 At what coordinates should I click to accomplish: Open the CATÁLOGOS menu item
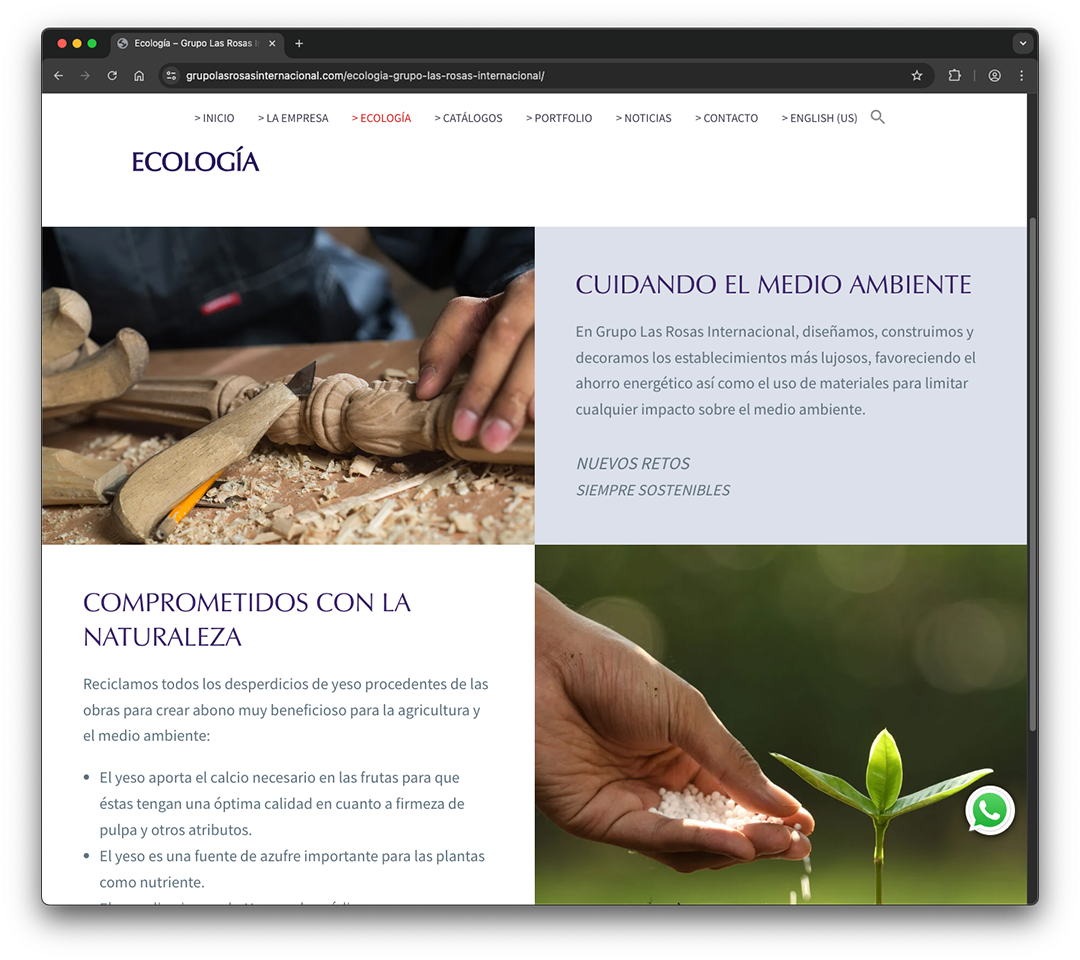[x=468, y=118]
